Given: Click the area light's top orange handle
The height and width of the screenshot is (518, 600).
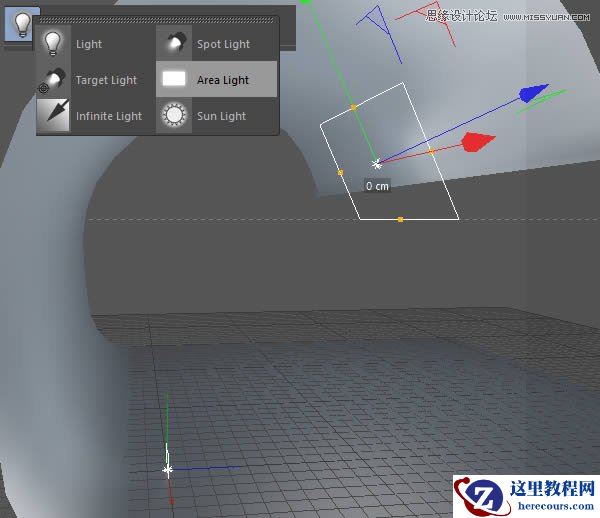Looking at the screenshot, I should point(354,108).
